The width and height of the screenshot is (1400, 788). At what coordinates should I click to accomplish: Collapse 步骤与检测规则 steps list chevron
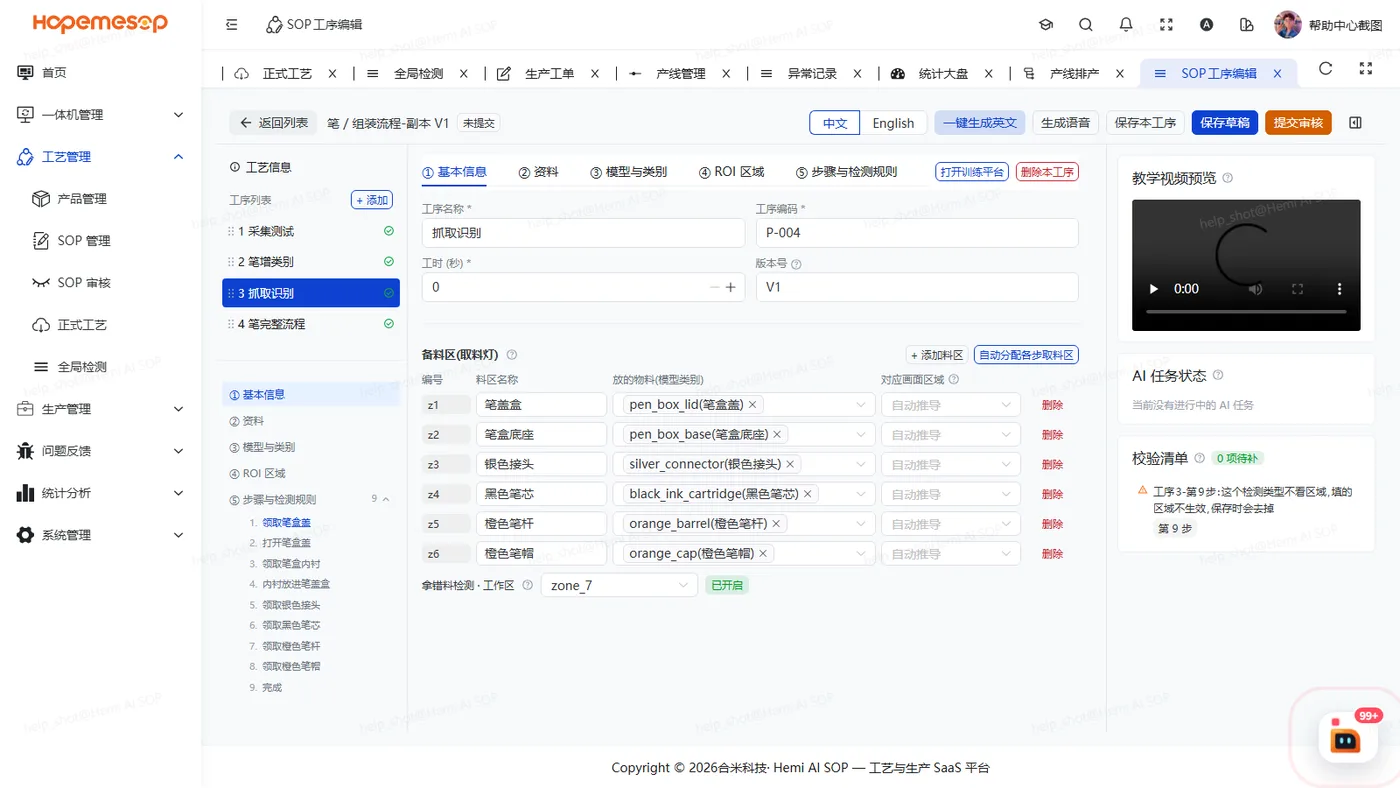386,499
